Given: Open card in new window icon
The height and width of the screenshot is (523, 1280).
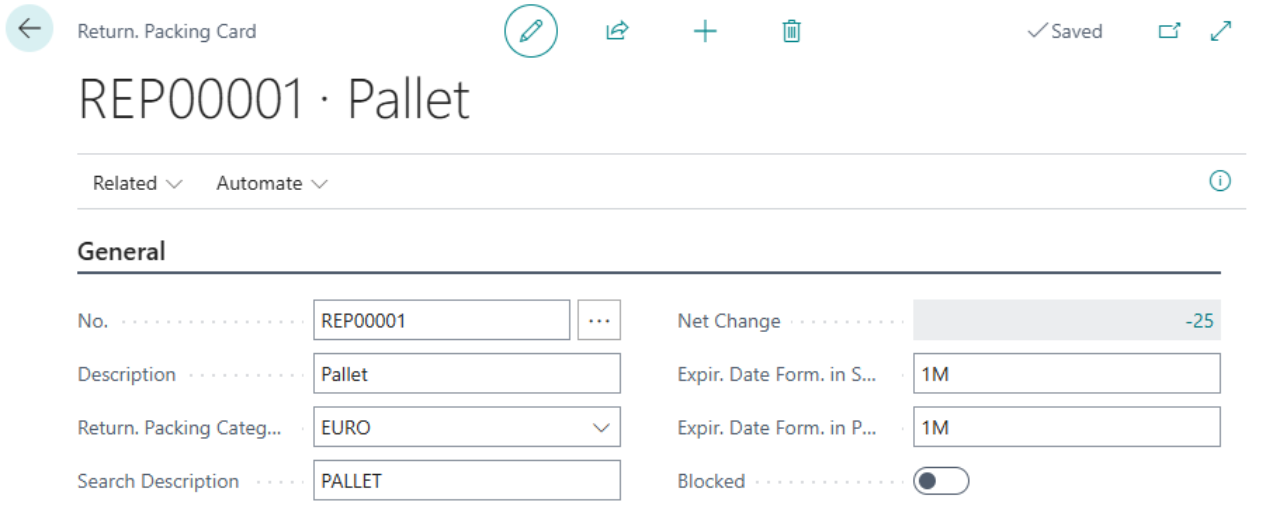Looking at the screenshot, I should pyautogui.click(x=1169, y=31).
